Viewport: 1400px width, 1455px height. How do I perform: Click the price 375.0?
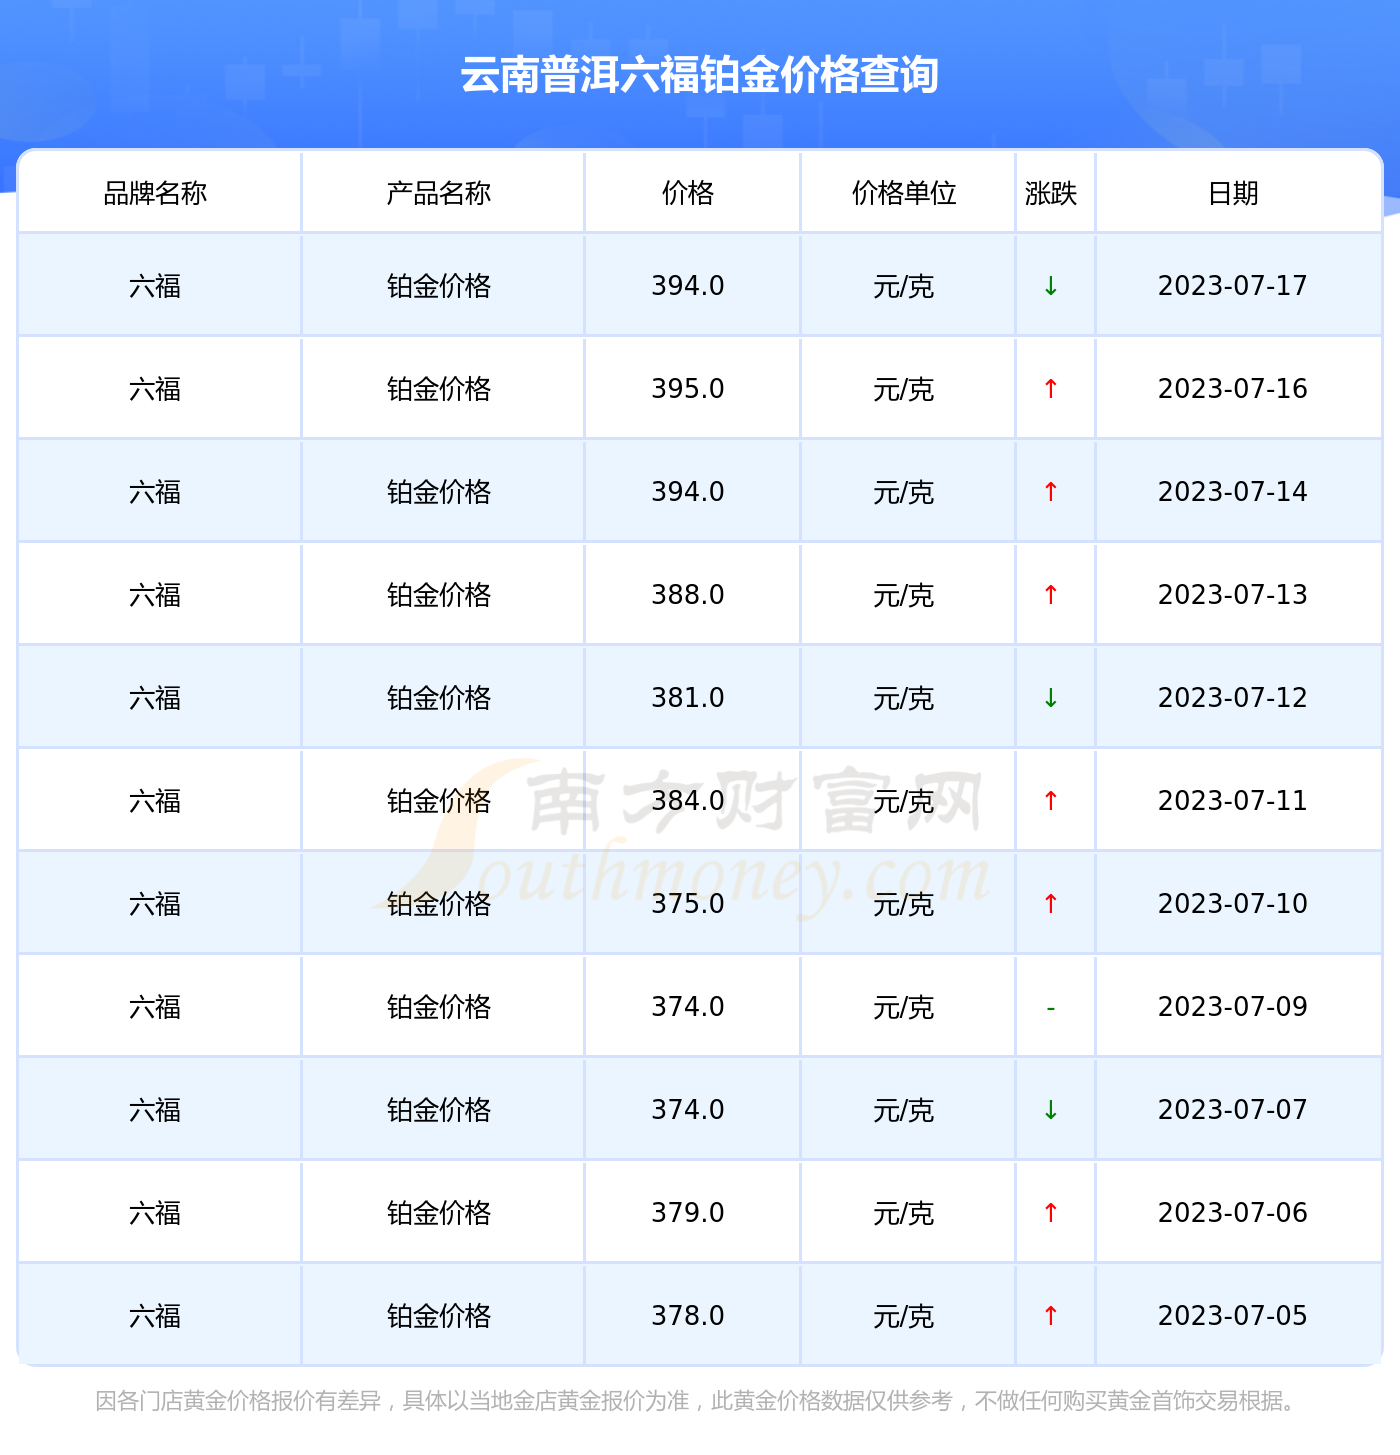(x=688, y=904)
